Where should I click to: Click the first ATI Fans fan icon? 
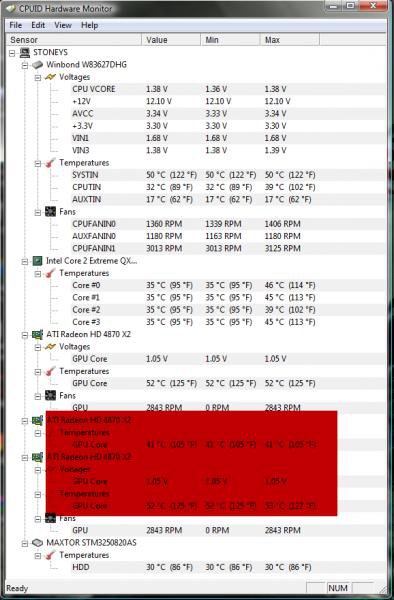(x=50, y=396)
